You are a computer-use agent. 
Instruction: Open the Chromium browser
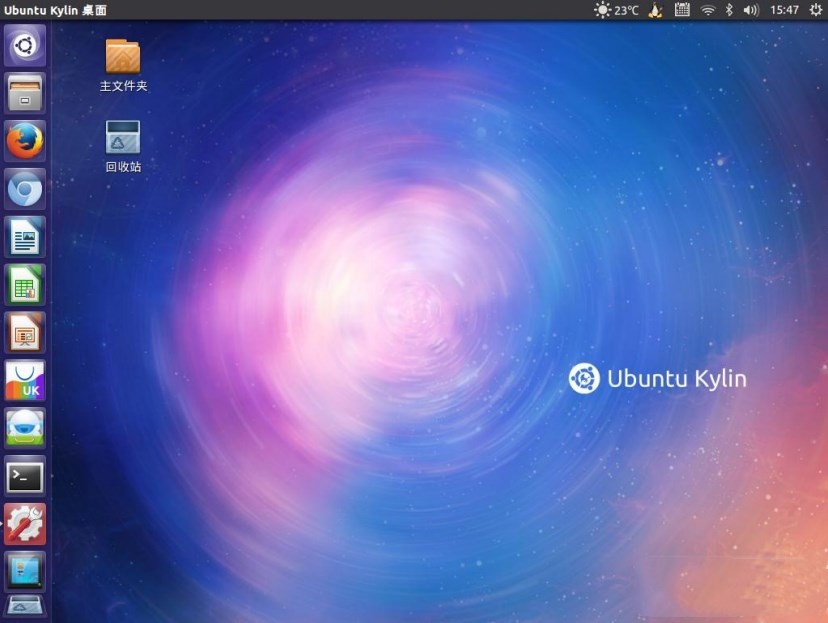(x=24, y=189)
